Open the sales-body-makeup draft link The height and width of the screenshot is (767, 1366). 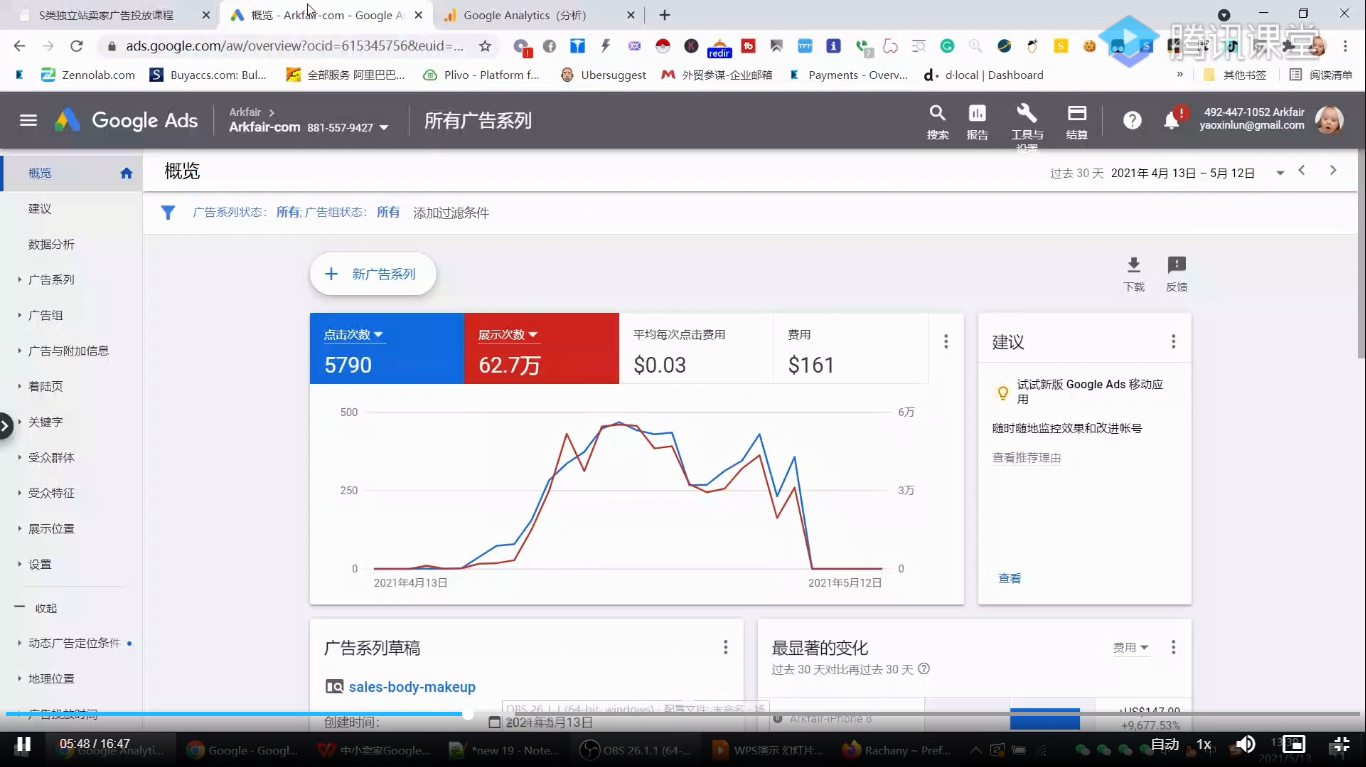[412, 687]
